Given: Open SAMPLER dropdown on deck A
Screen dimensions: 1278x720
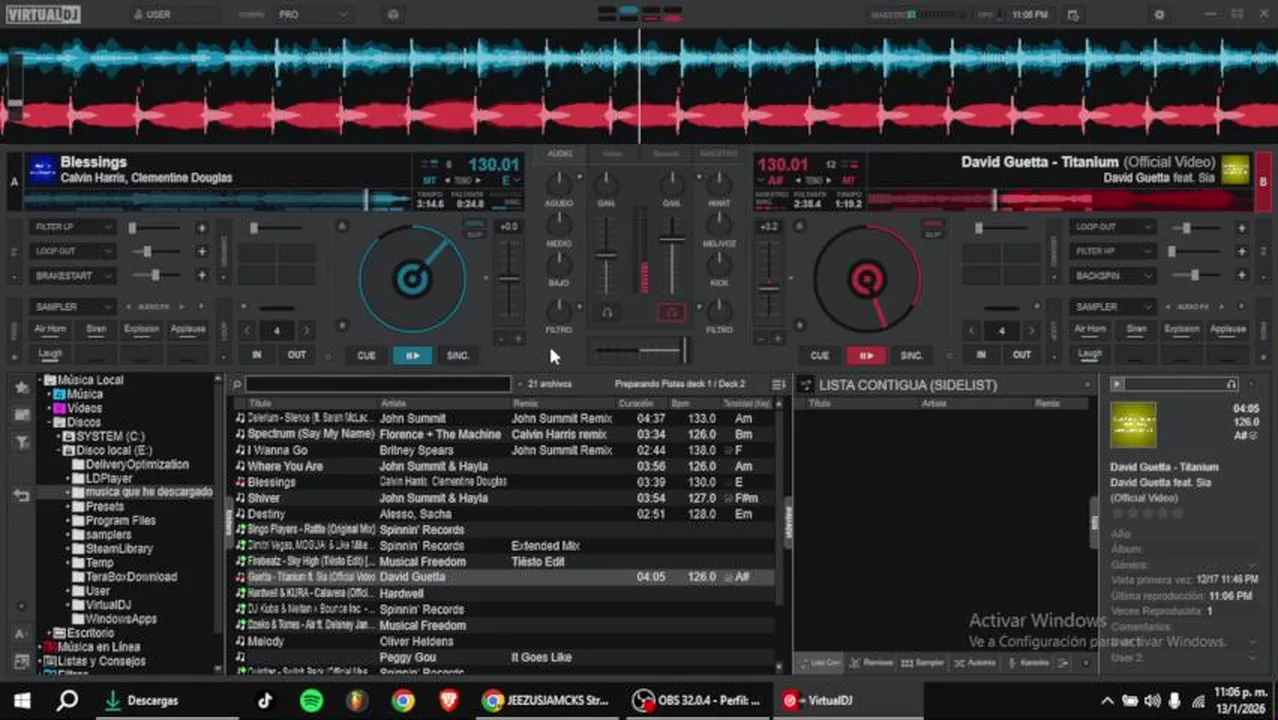Looking at the screenshot, I should (x=72, y=307).
